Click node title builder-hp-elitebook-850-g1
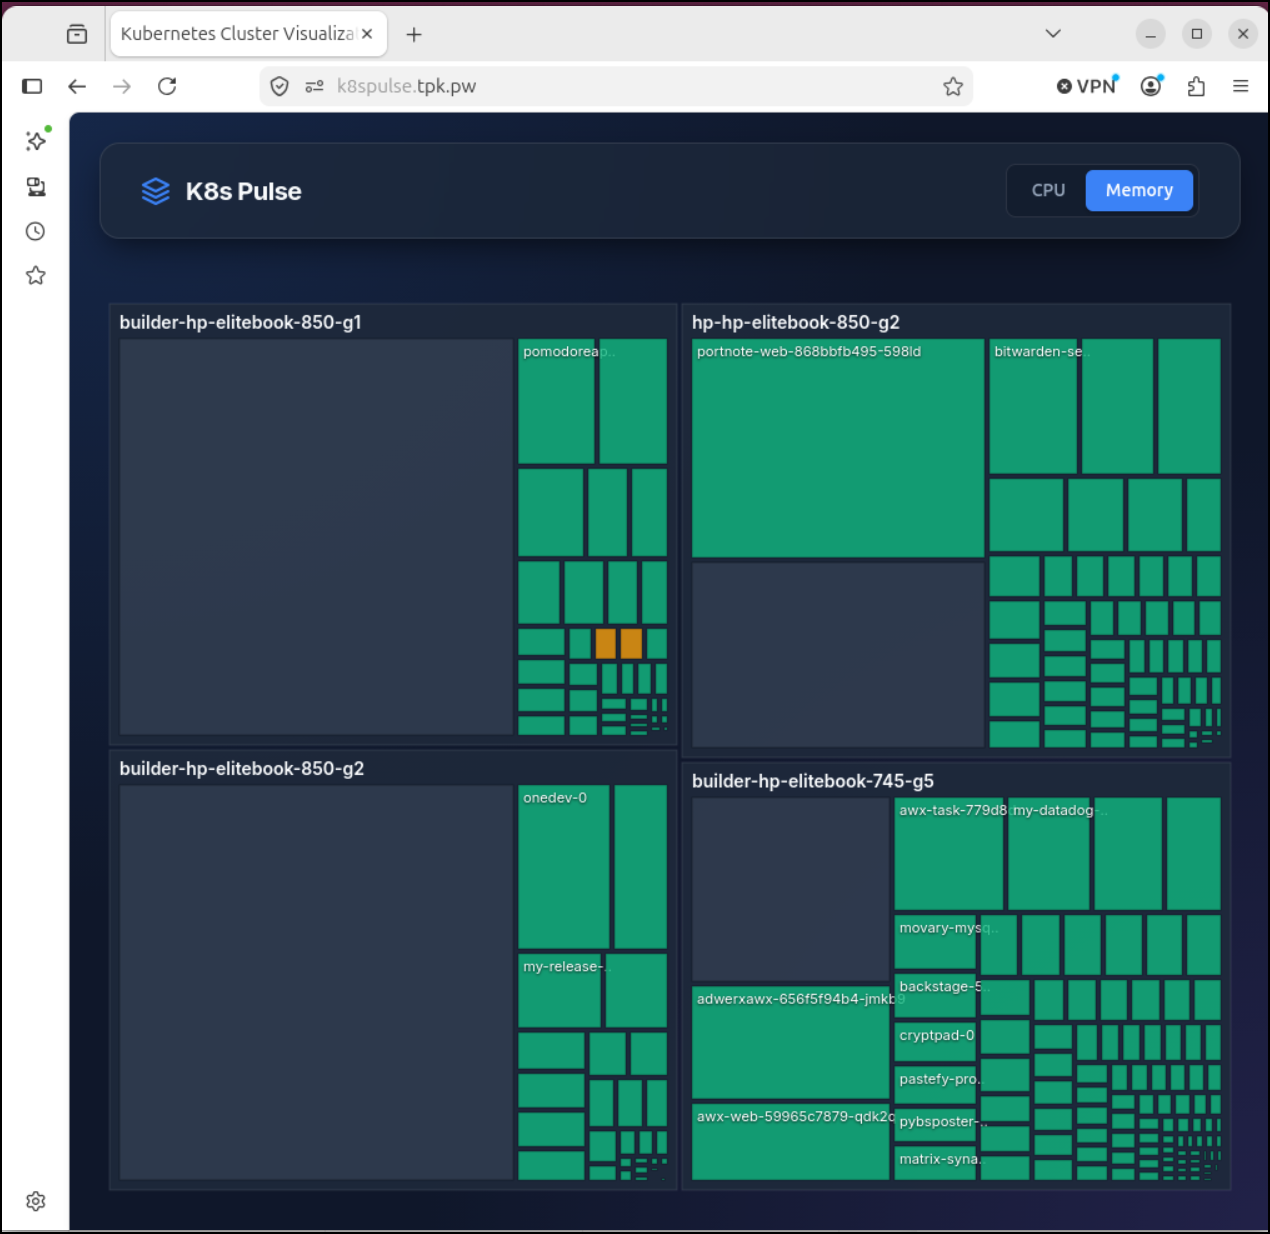Image resolution: width=1270 pixels, height=1234 pixels. (x=240, y=322)
